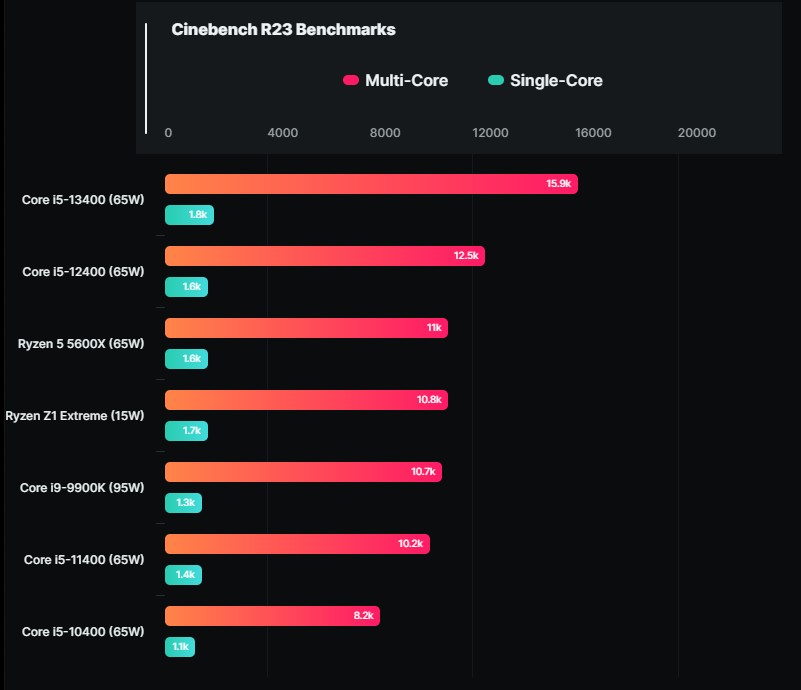Click the Cinebench R23 Benchmarks title
Viewport: 801px width, 690px height.
click(x=283, y=30)
